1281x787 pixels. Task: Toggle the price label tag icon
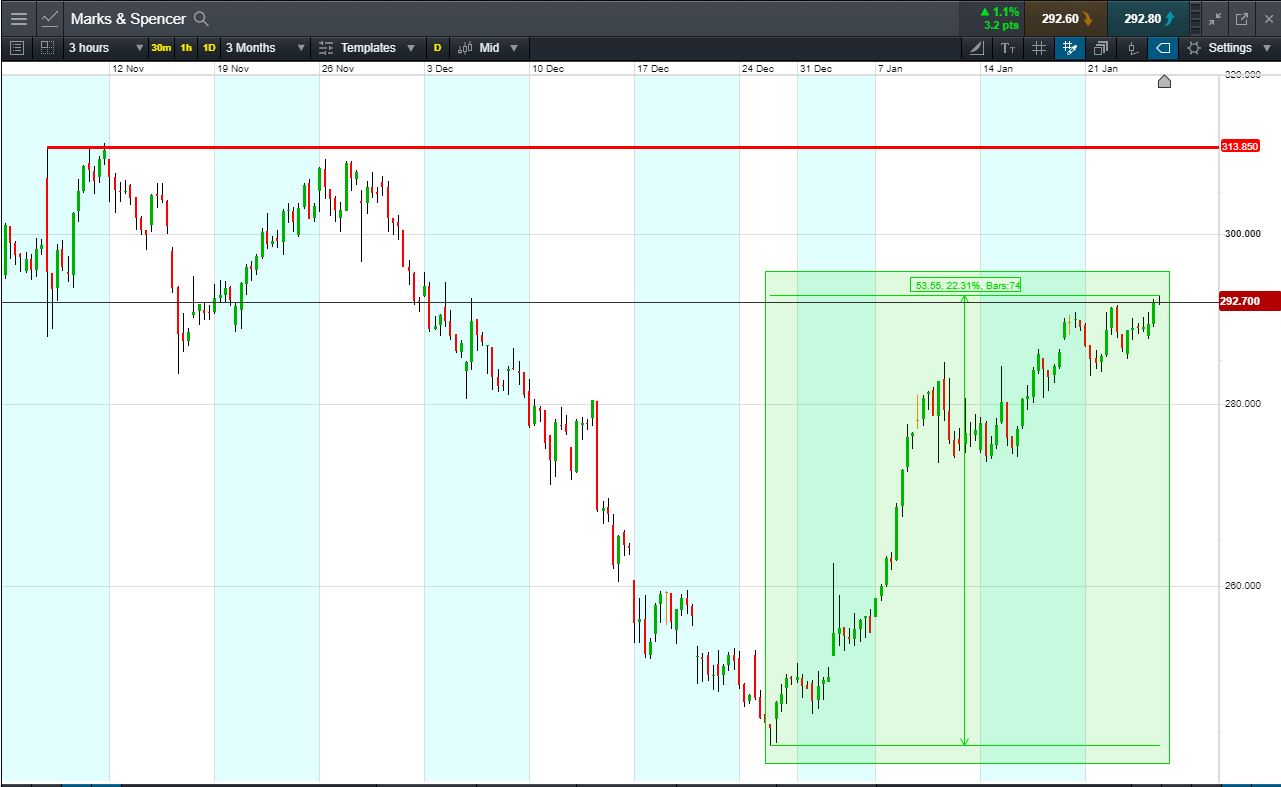pos(1163,47)
